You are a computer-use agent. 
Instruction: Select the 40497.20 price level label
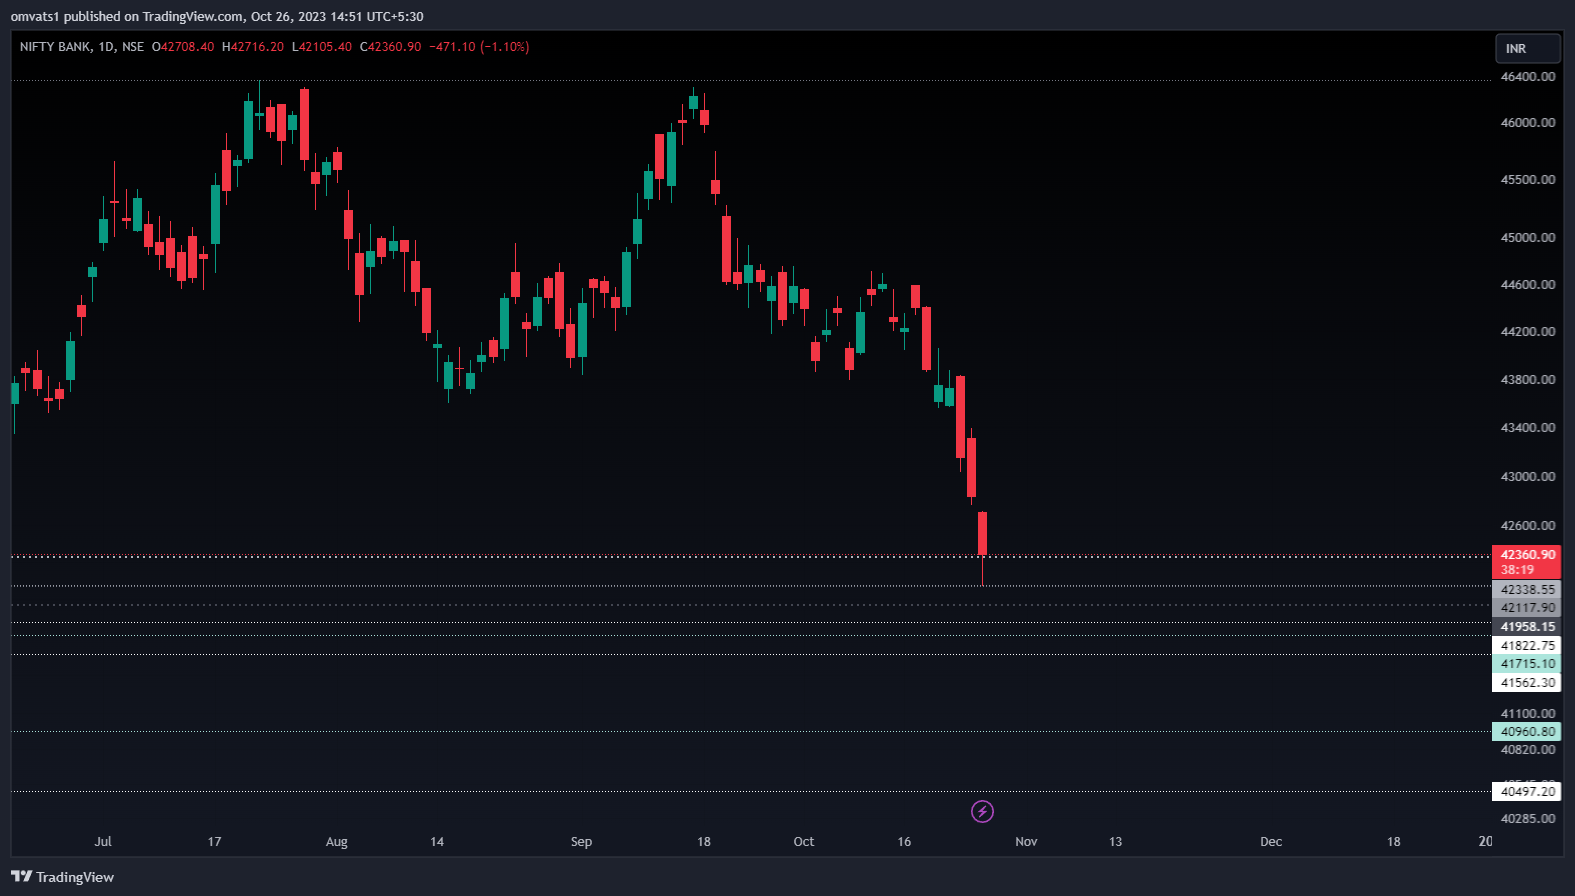tap(1527, 791)
